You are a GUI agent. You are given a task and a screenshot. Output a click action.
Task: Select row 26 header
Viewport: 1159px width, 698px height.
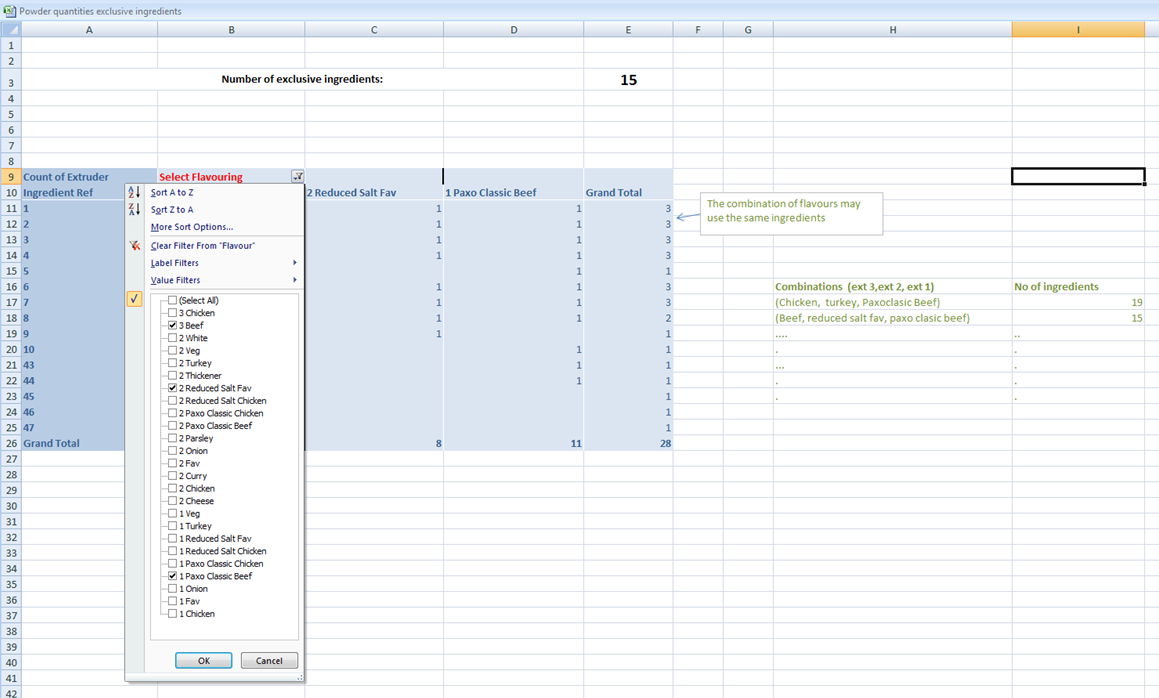click(11, 444)
